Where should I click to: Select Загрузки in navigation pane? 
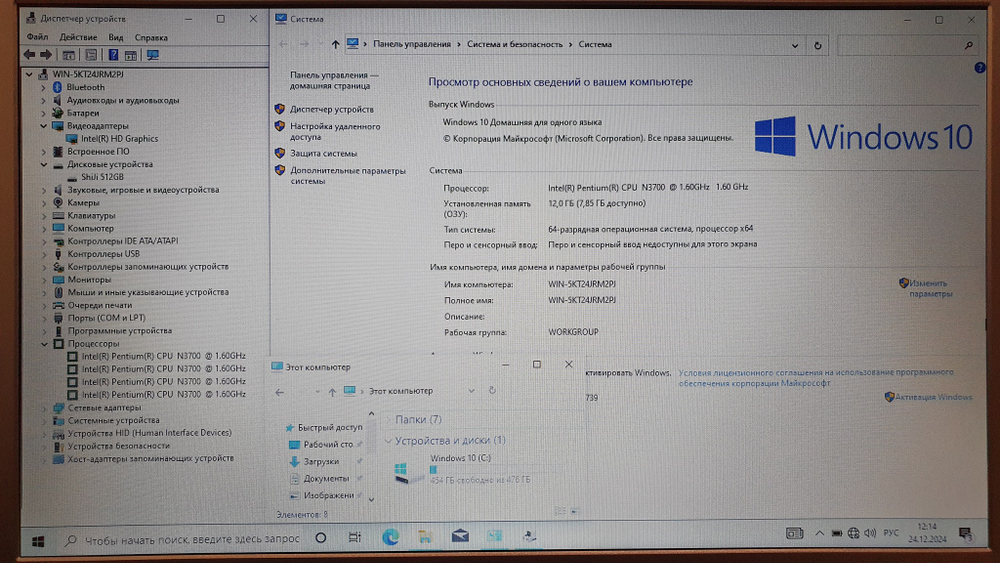pos(321,461)
